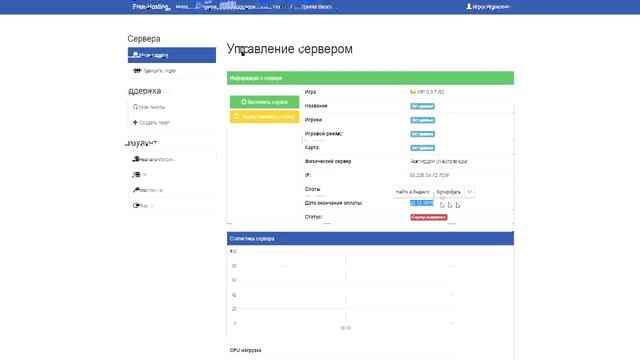Click the green server information panel header
This screenshot has height=360, width=640.
[370, 78]
